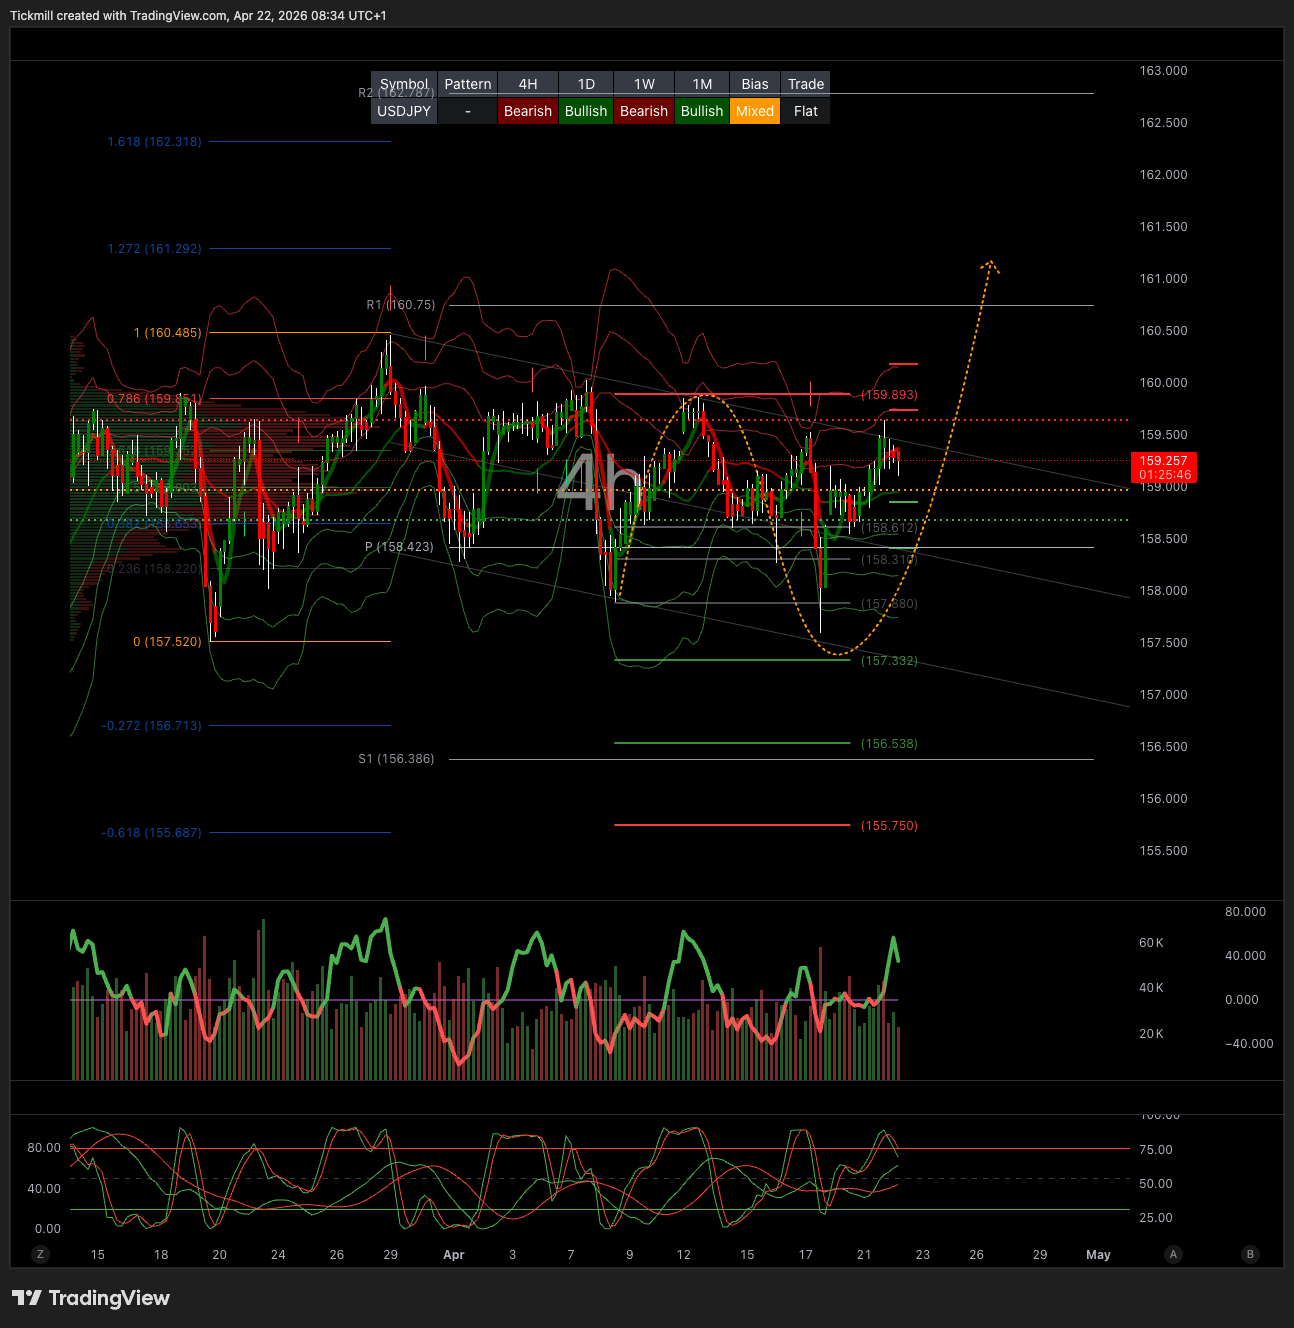Viewport: 1294px width, 1328px height.
Task: Select the 4H column header
Action: [527, 84]
